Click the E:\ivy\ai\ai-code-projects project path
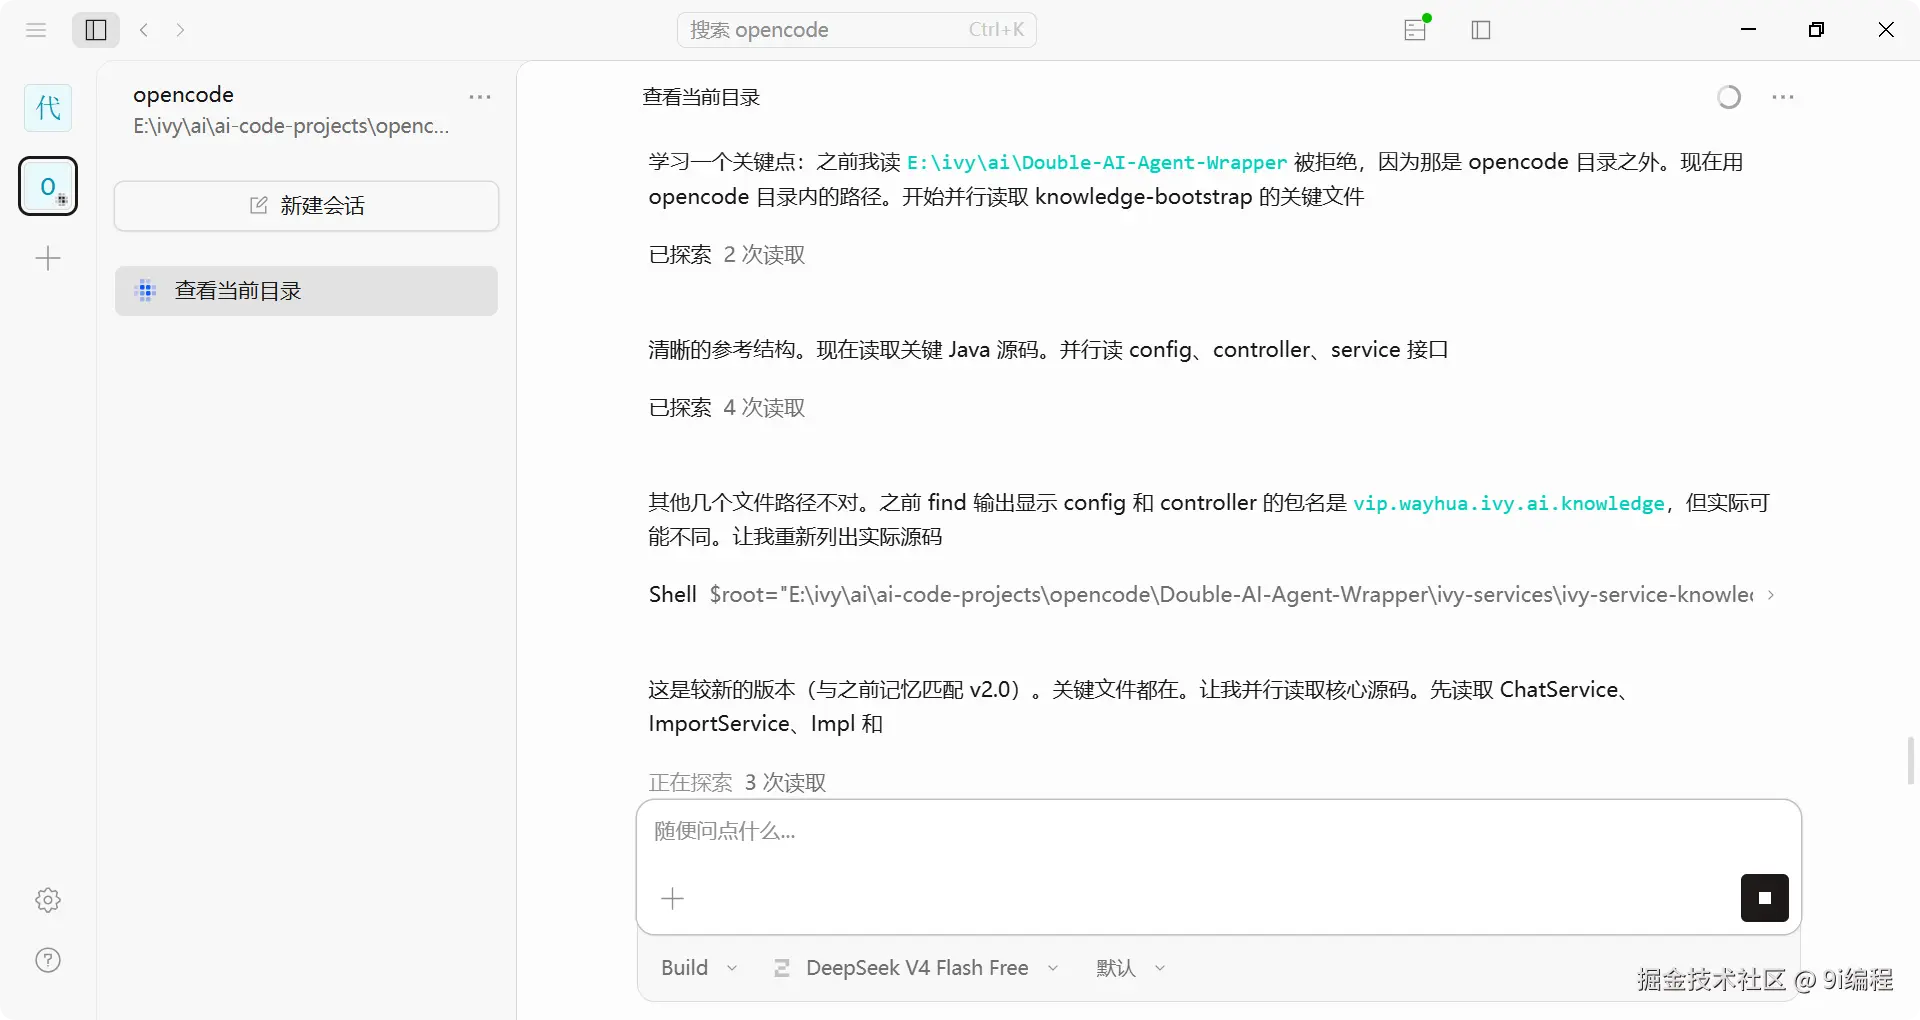The image size is (1920, 1020). 291,126
